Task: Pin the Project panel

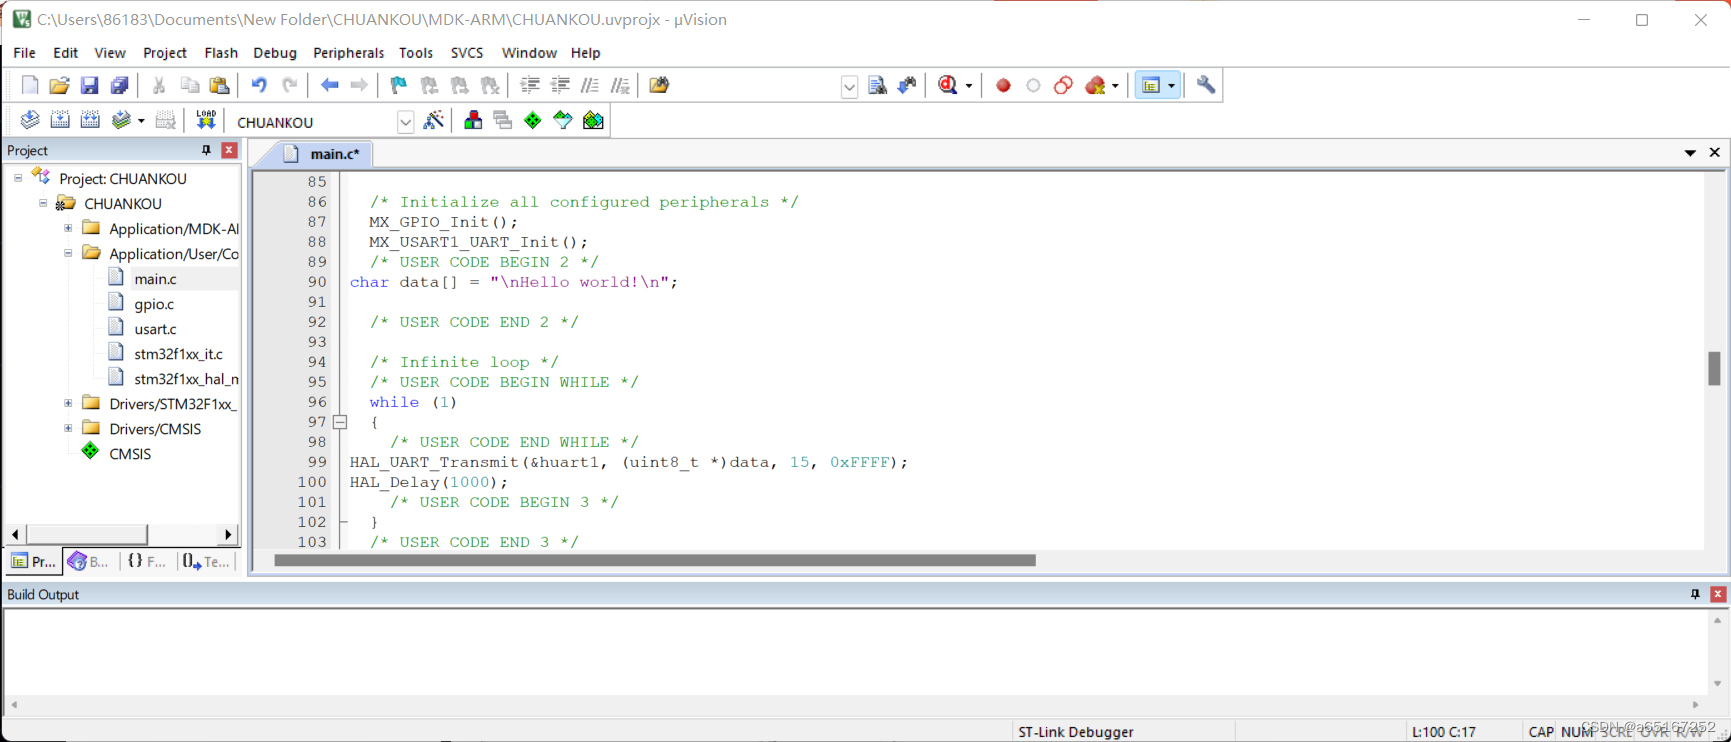Action: [x=206, y=150]
